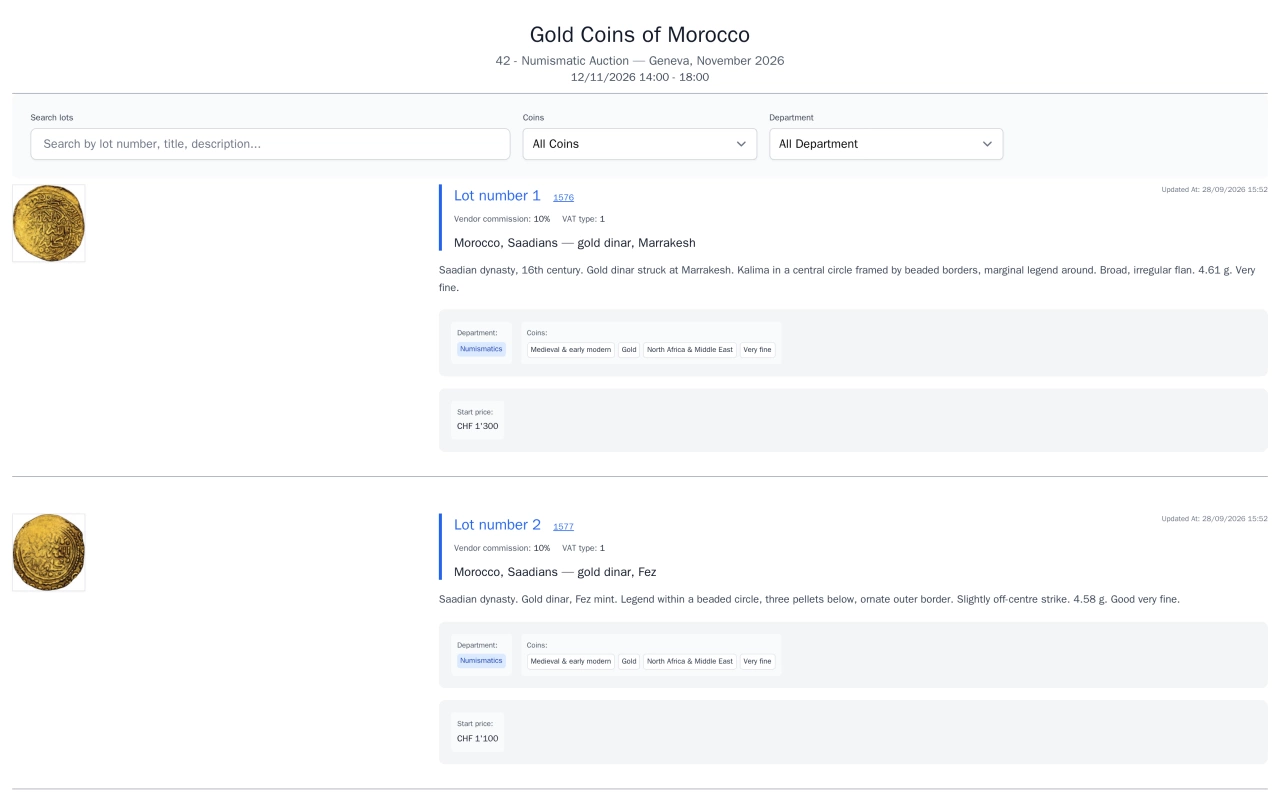Click the Numismatics badge in Lot 2
Screen dimensions: 1280x800
tap(481, 661)
